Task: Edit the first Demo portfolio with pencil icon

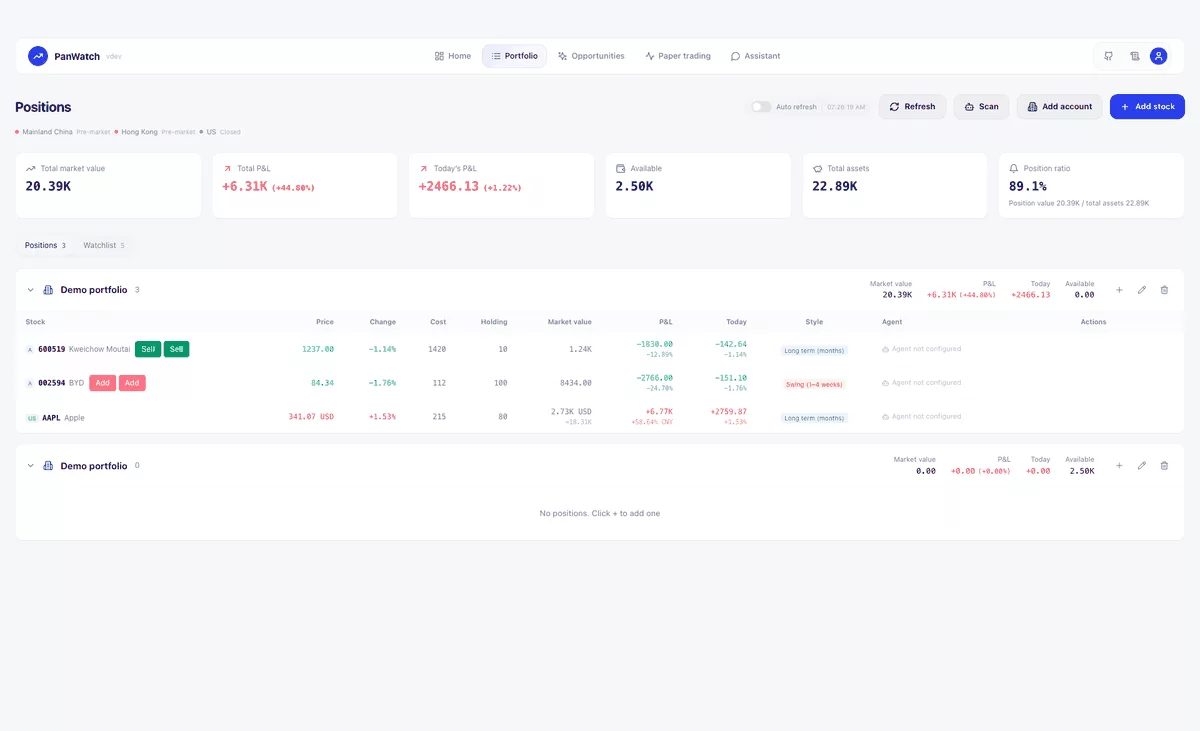Action: [x=1142, y=290]
